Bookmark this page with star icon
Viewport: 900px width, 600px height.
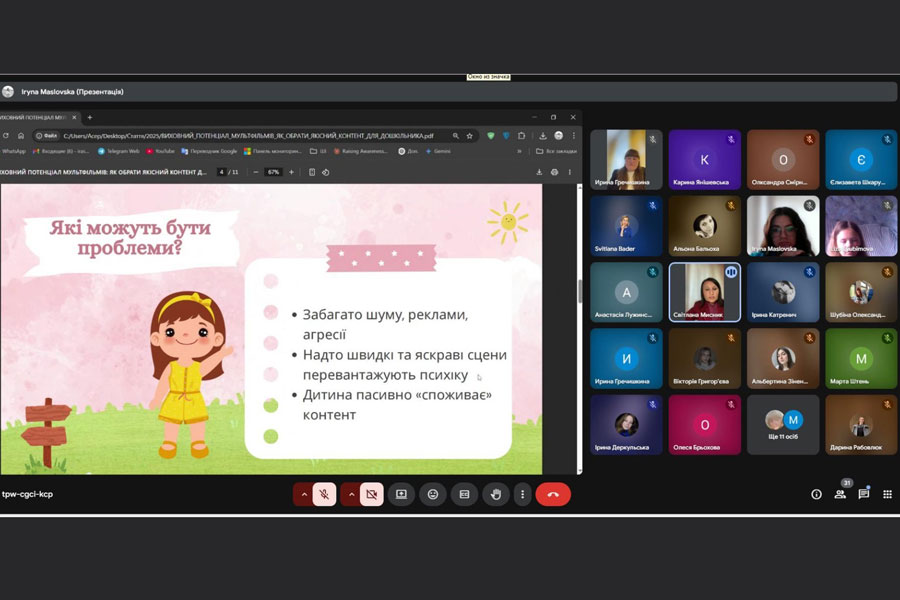point(470,136)
